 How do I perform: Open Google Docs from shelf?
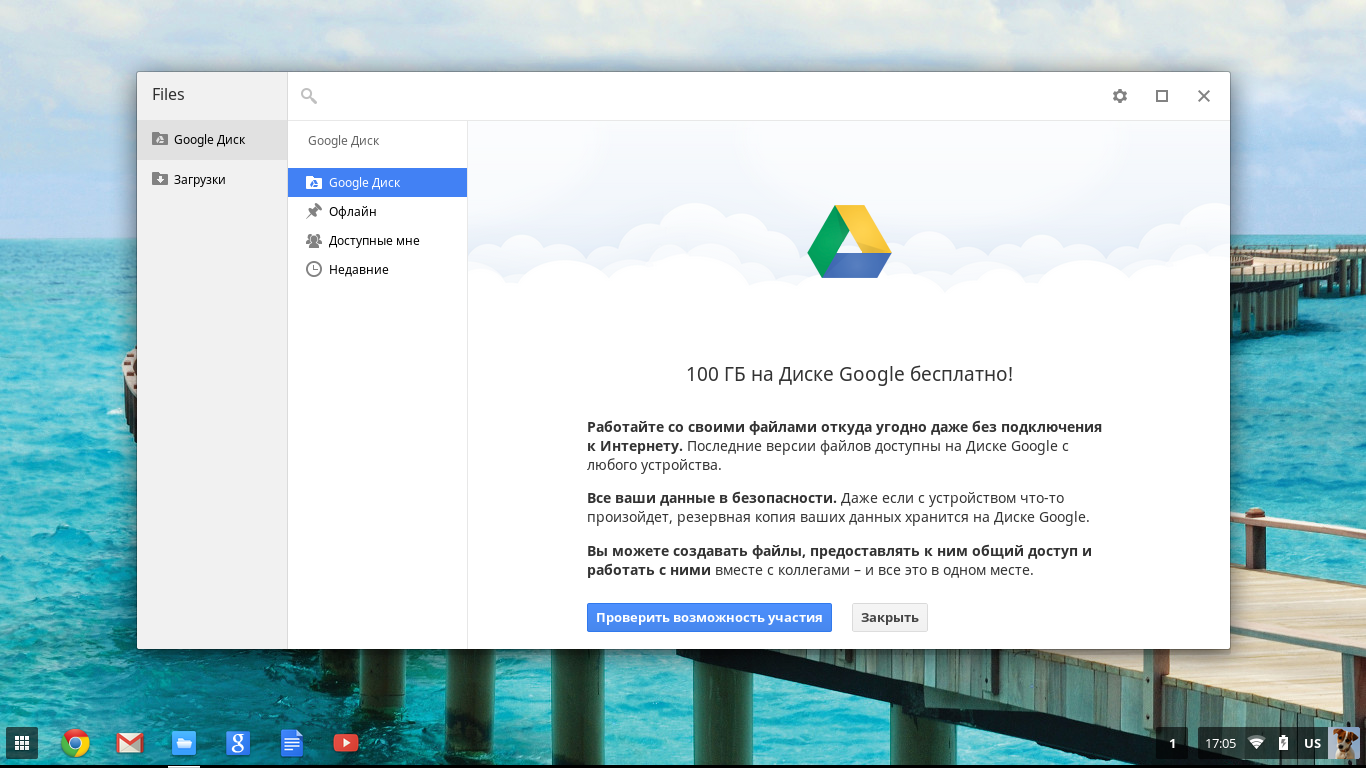[292, 743]
